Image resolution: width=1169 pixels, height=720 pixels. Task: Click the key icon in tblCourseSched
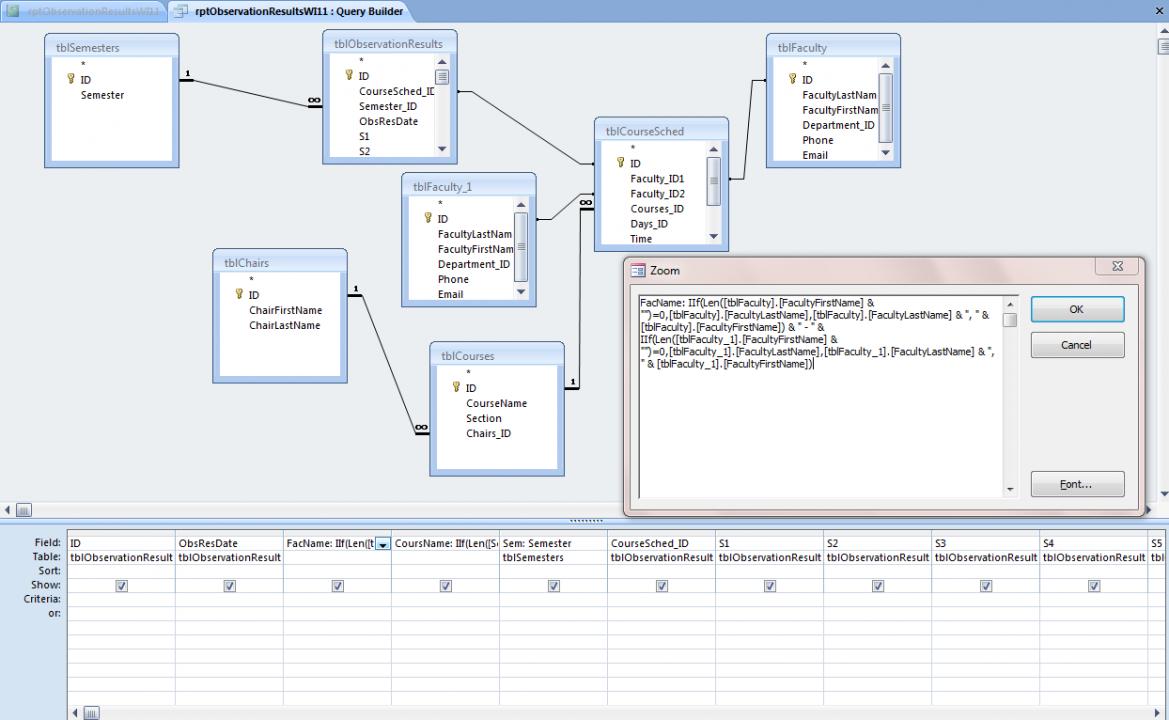point(620,162)
